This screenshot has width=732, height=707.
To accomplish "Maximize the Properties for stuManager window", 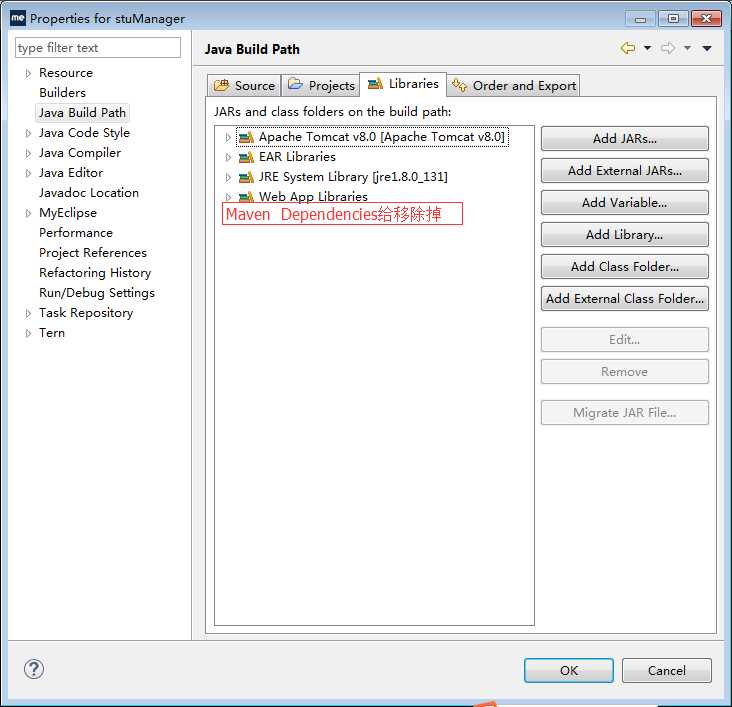I will point(673,19).
